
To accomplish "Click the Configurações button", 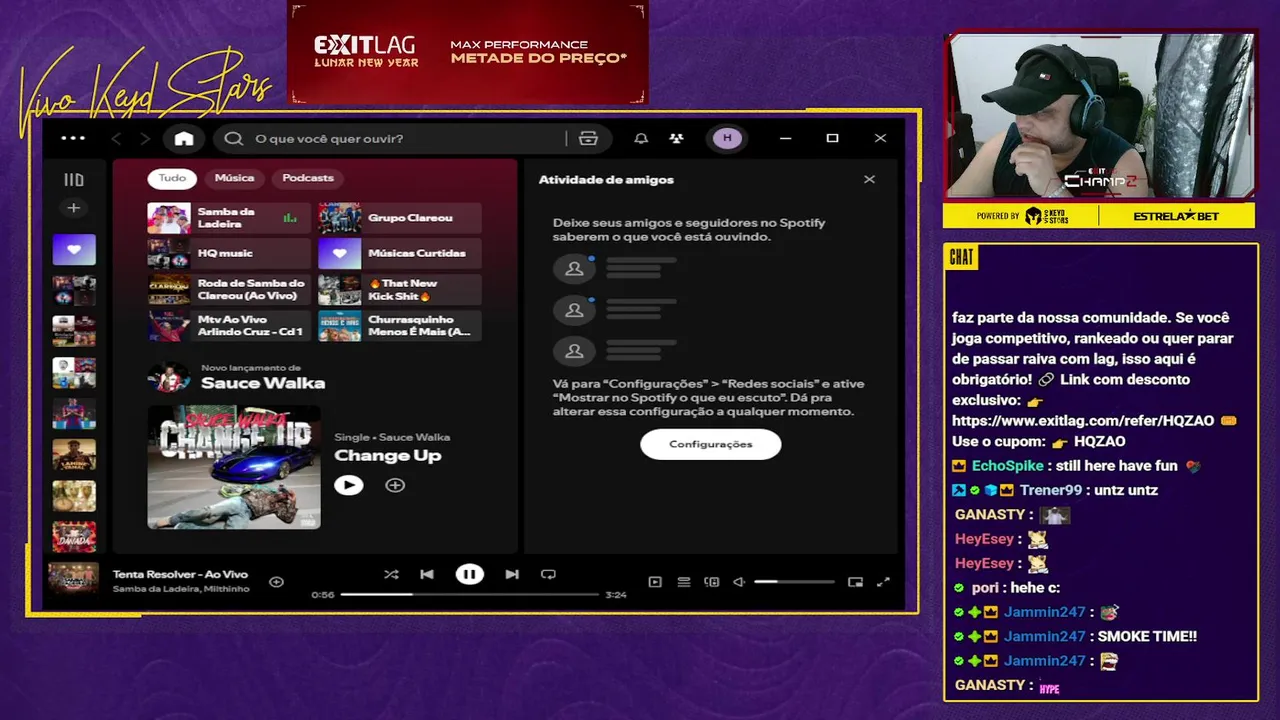I will click(711, 444).
